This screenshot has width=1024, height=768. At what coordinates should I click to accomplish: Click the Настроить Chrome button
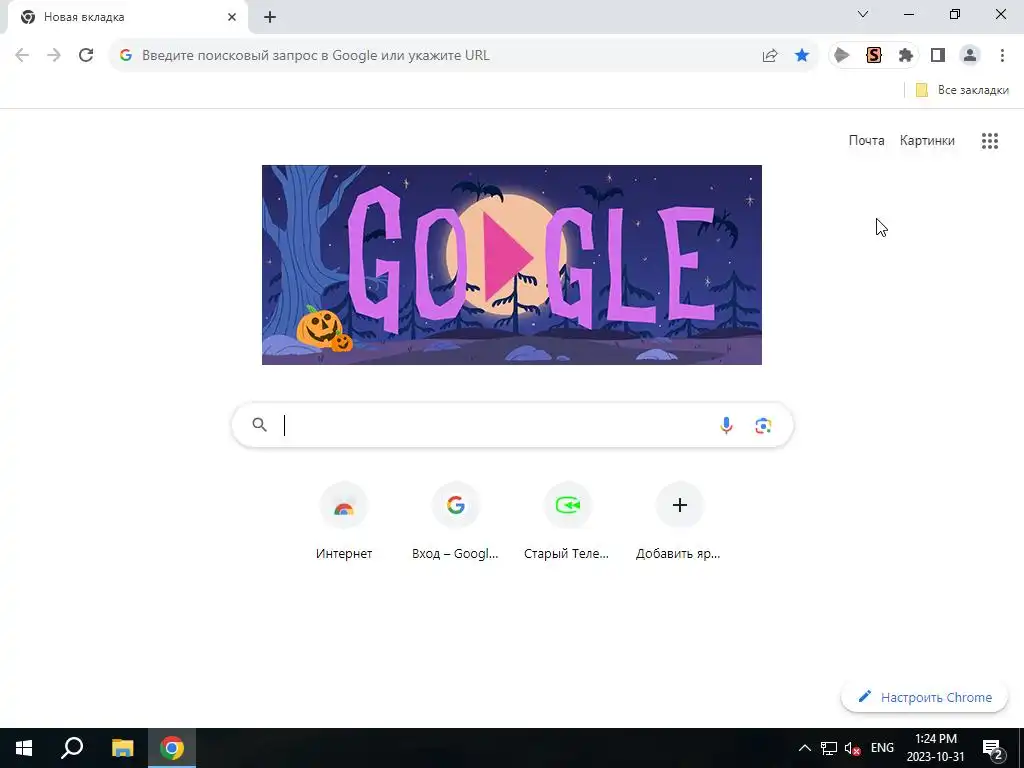pyautogui.click(x=925, y=697)
